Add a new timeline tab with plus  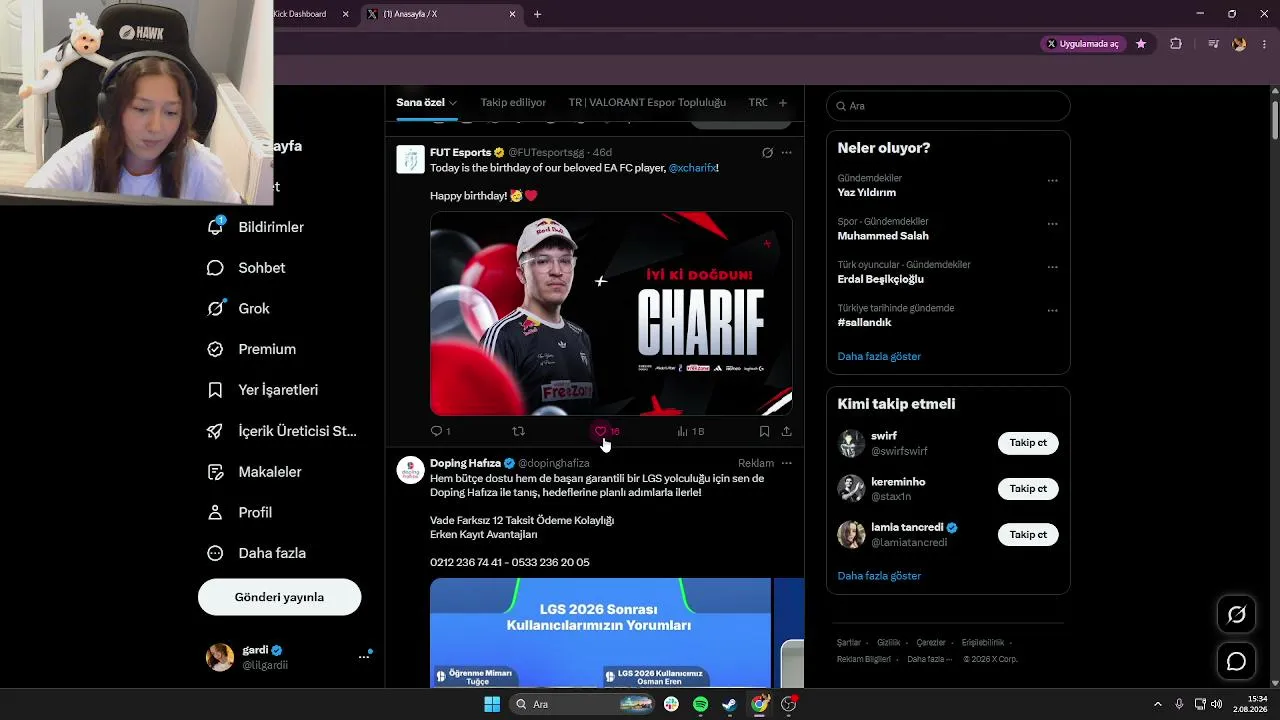pyautogui.click(x=782, y=102)
